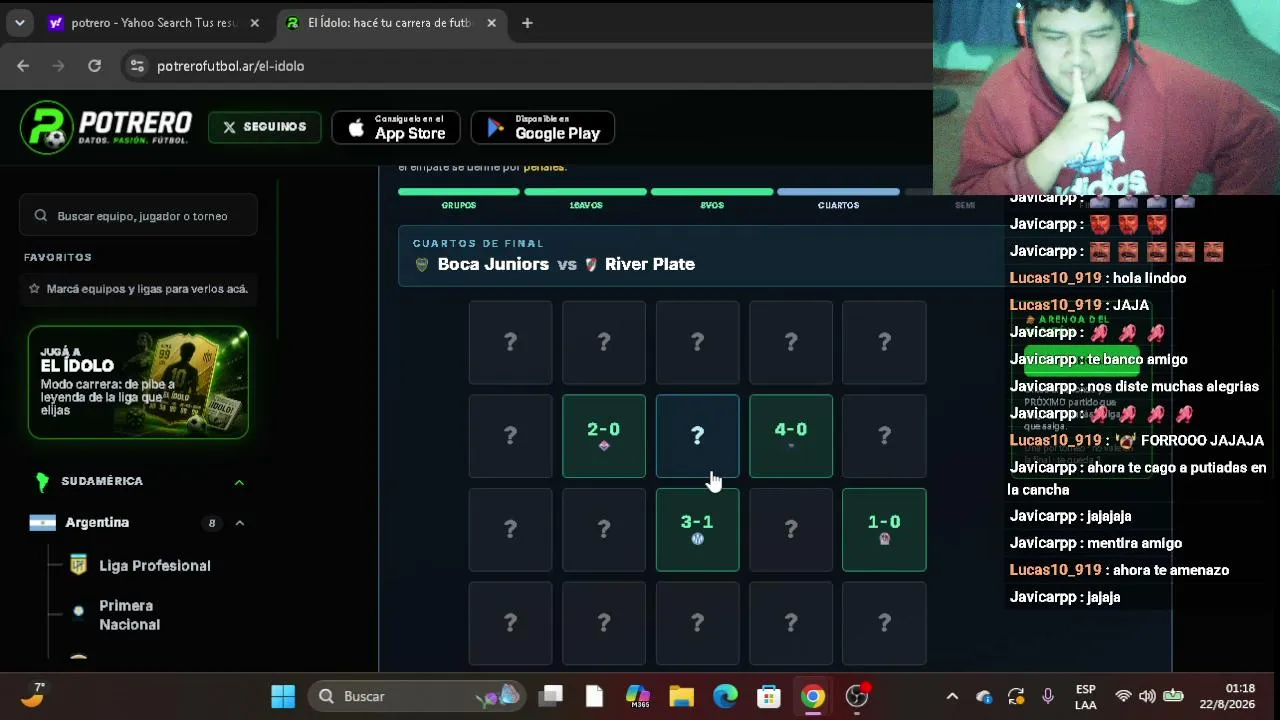Collapse the Sudamérica section chevron

coord(239,482)
